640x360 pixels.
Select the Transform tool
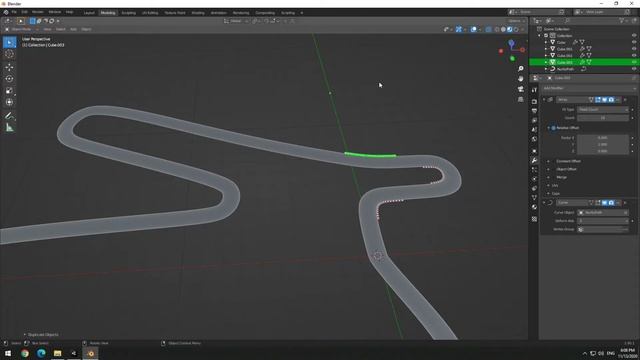(x=9, y=102)
